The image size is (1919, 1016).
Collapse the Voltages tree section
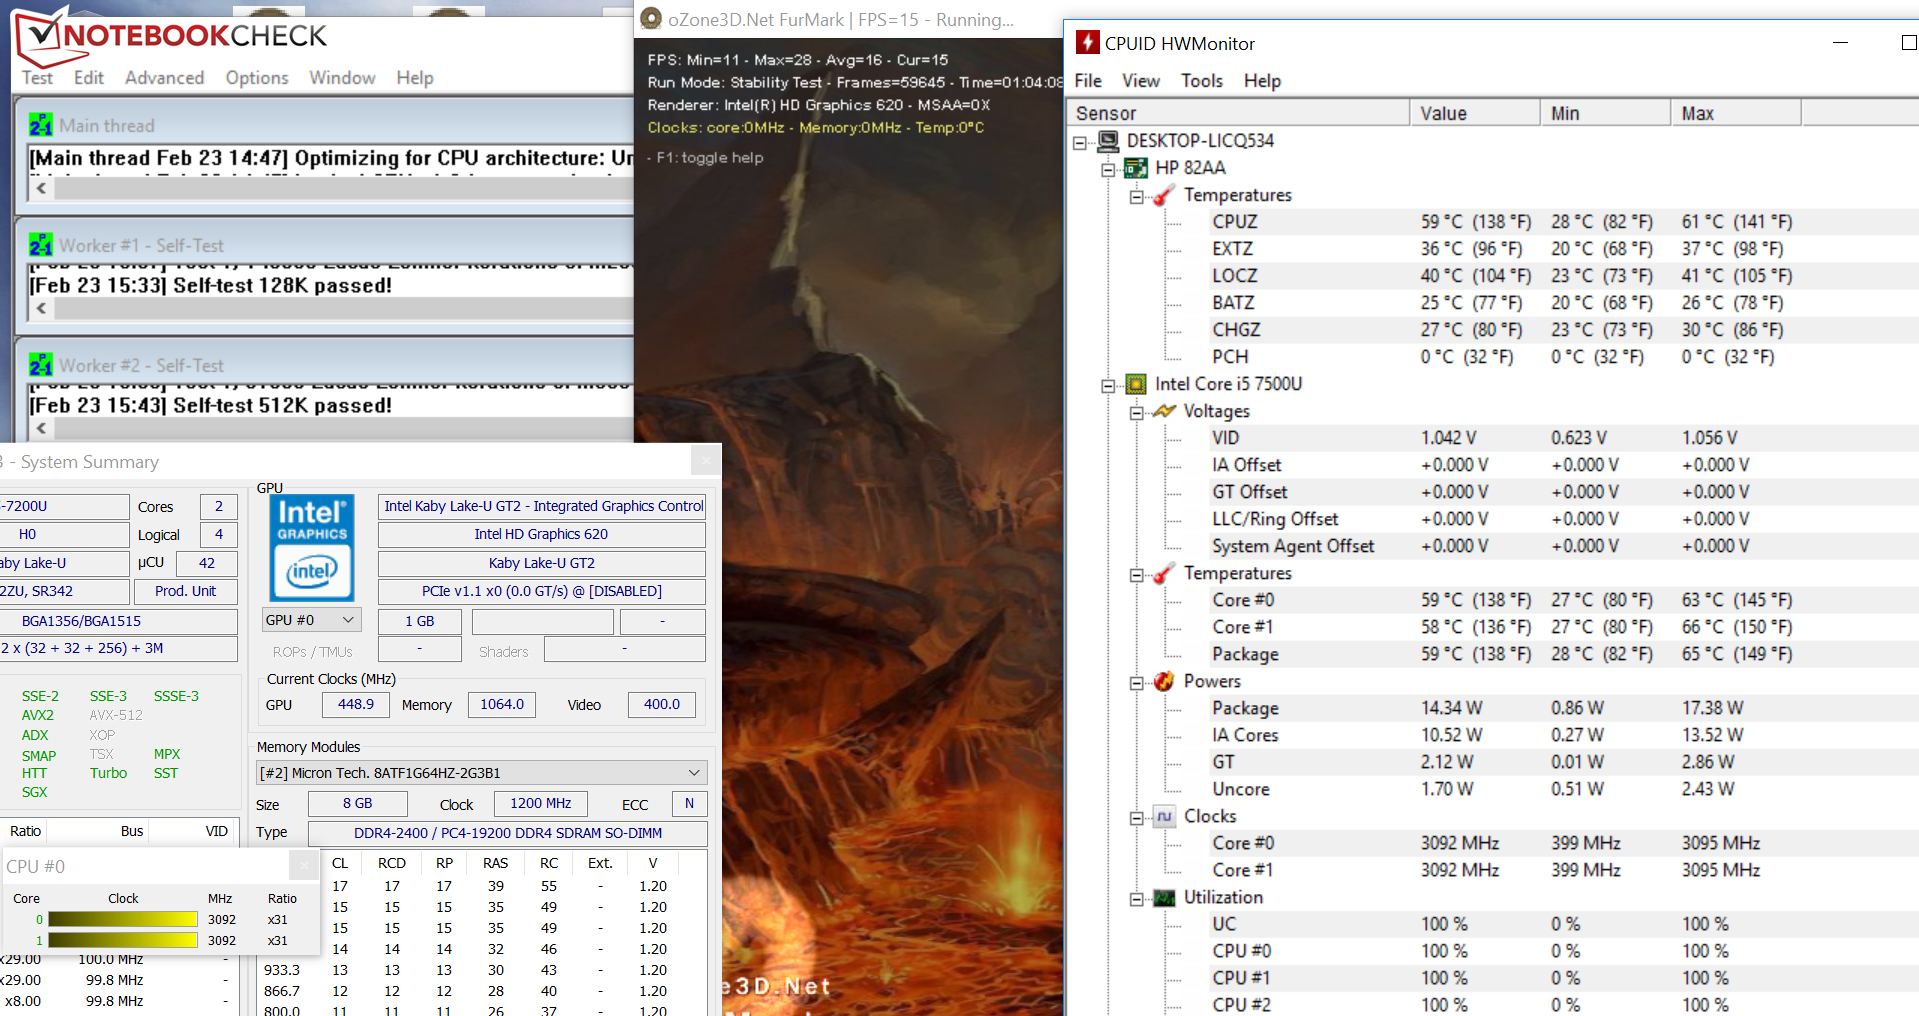[x=1136, y=413]
